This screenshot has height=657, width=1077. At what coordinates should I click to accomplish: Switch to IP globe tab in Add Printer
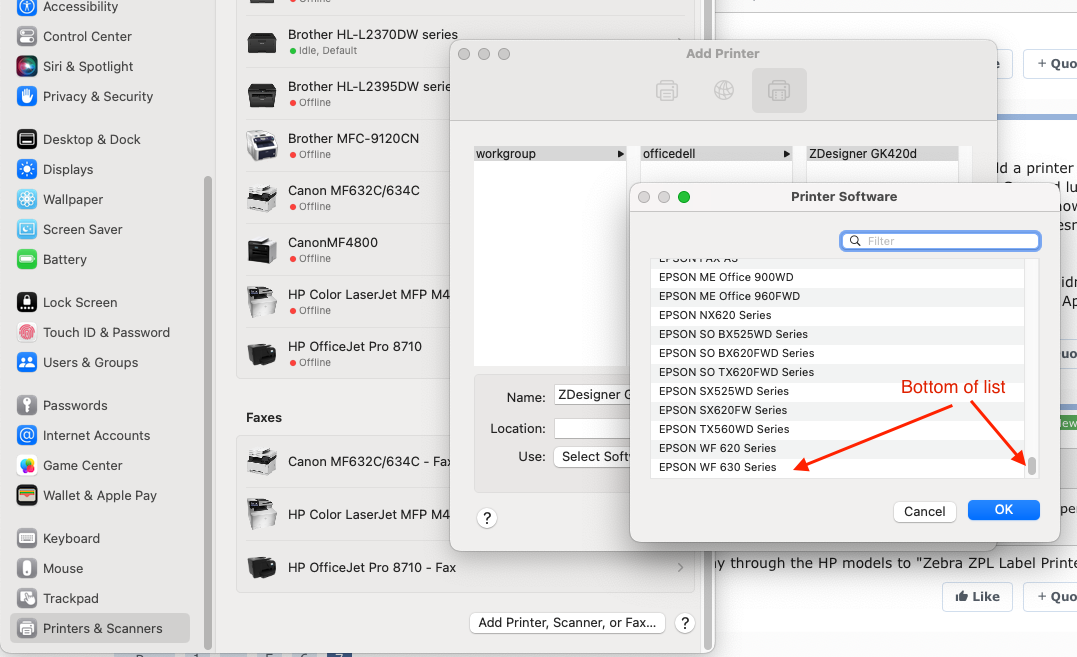point(723,91)
